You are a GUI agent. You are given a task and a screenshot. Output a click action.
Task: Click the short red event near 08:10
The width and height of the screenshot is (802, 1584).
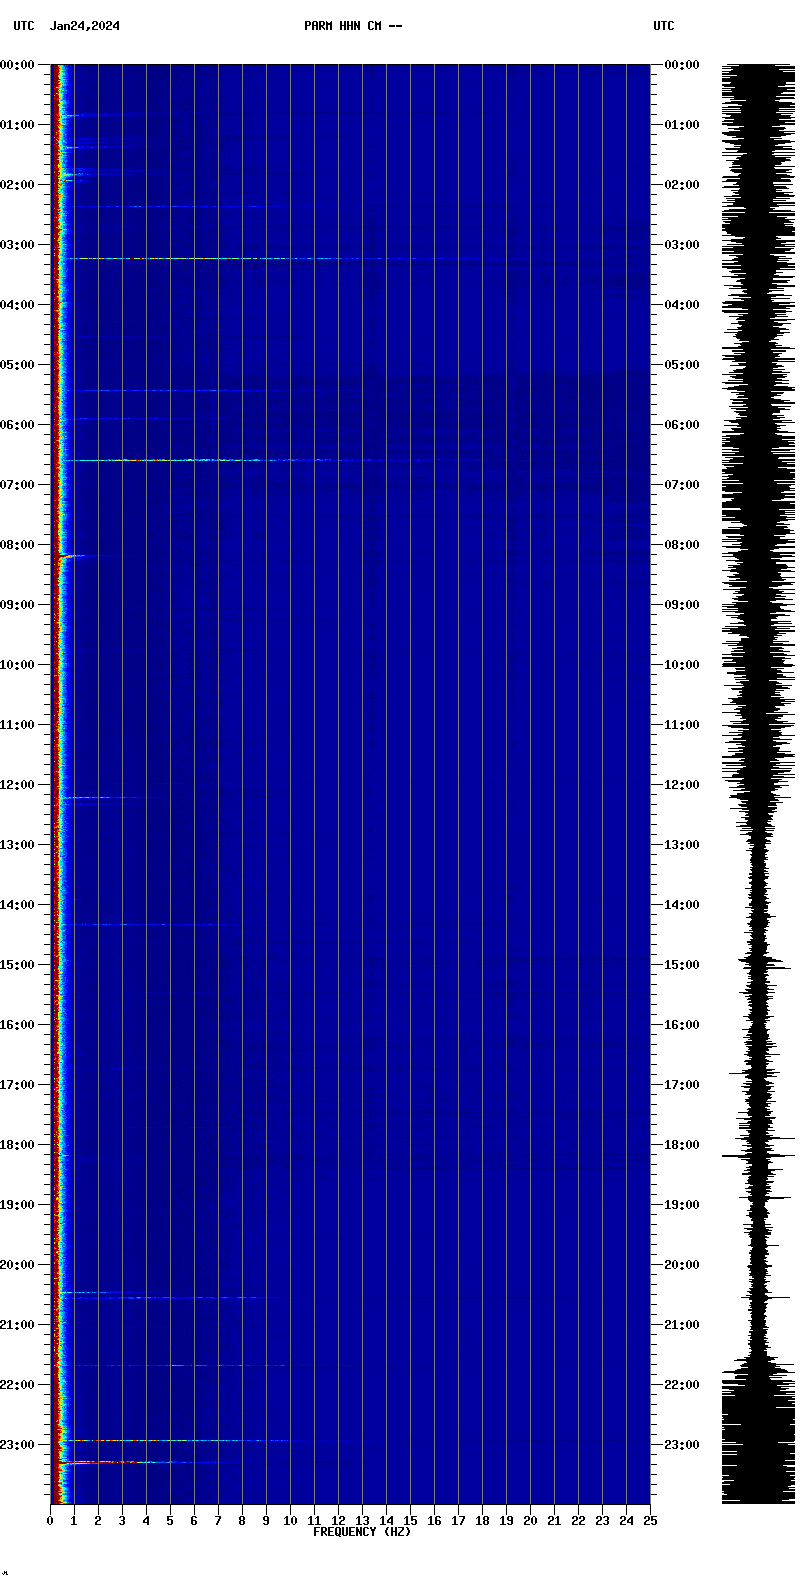[x=68, y=555]
